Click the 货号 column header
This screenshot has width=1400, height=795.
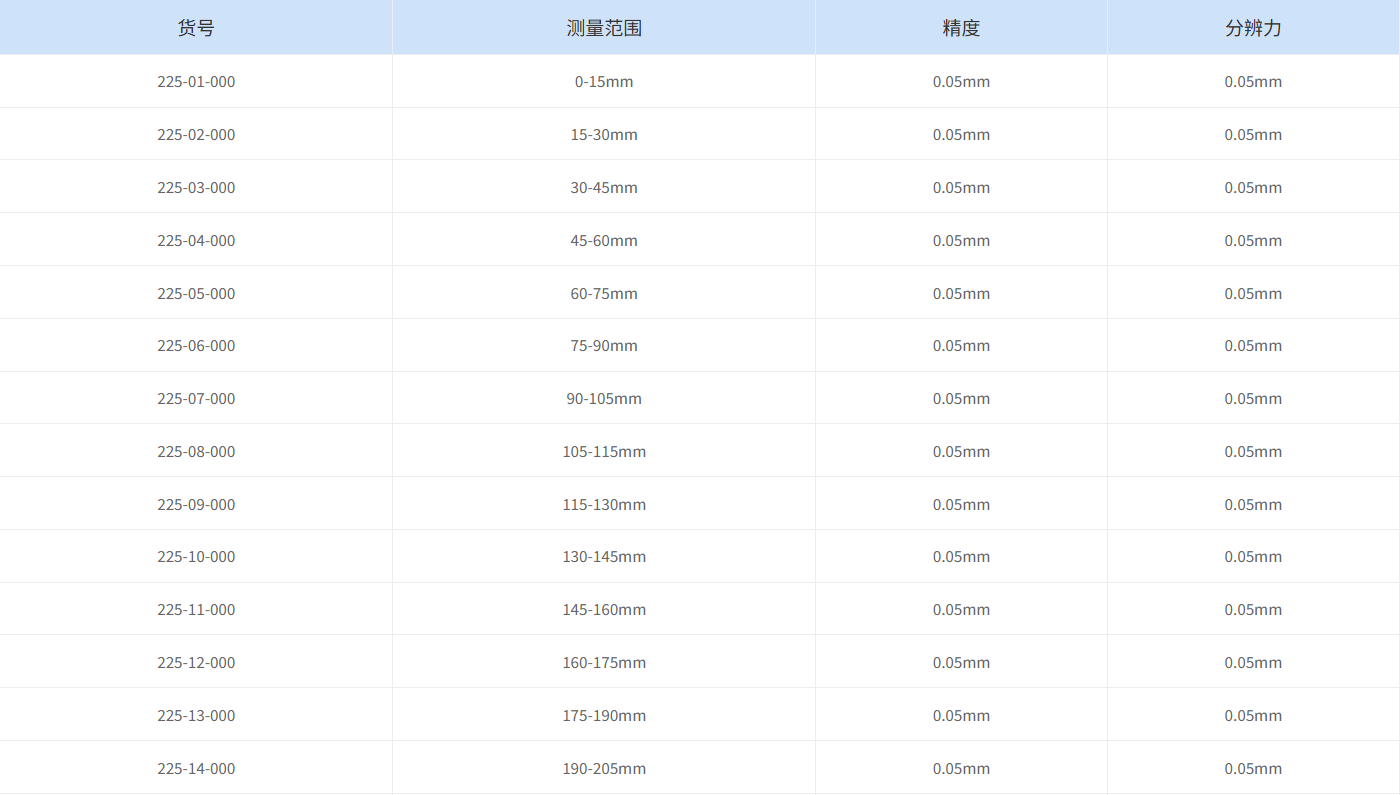click(x=196, y=27)
